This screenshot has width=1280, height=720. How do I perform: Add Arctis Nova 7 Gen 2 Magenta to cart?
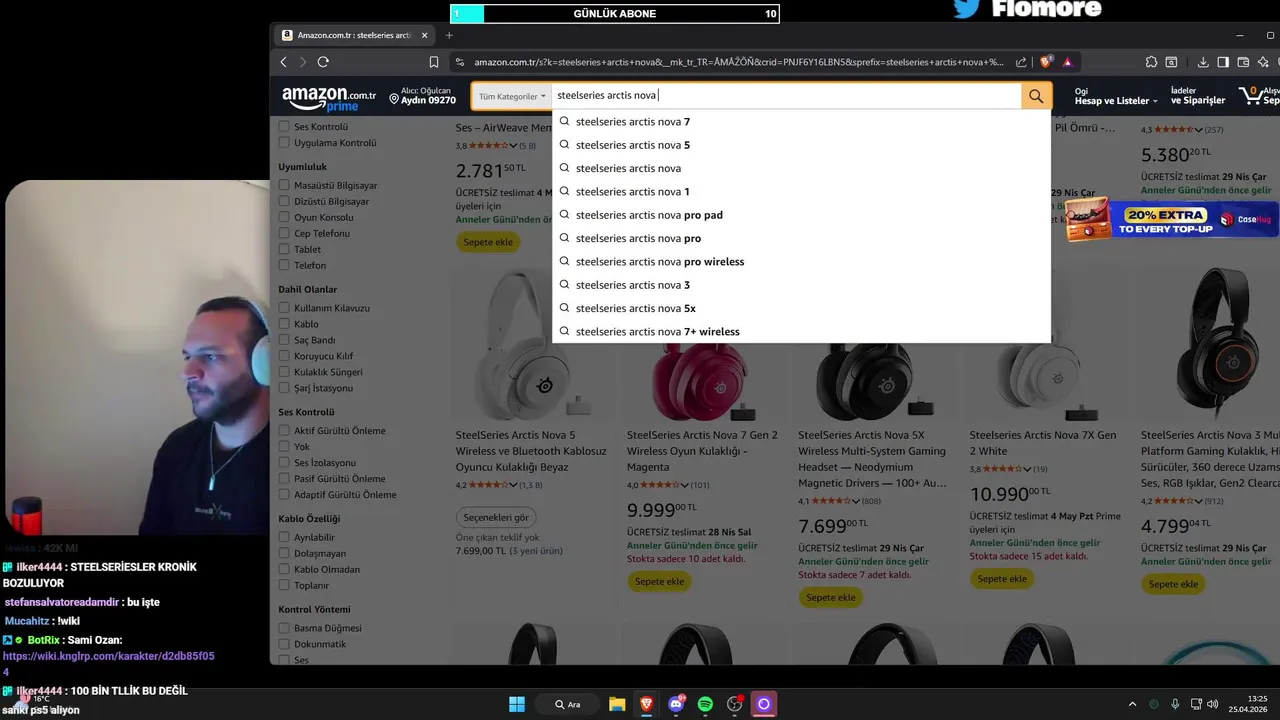click(660, 581)
